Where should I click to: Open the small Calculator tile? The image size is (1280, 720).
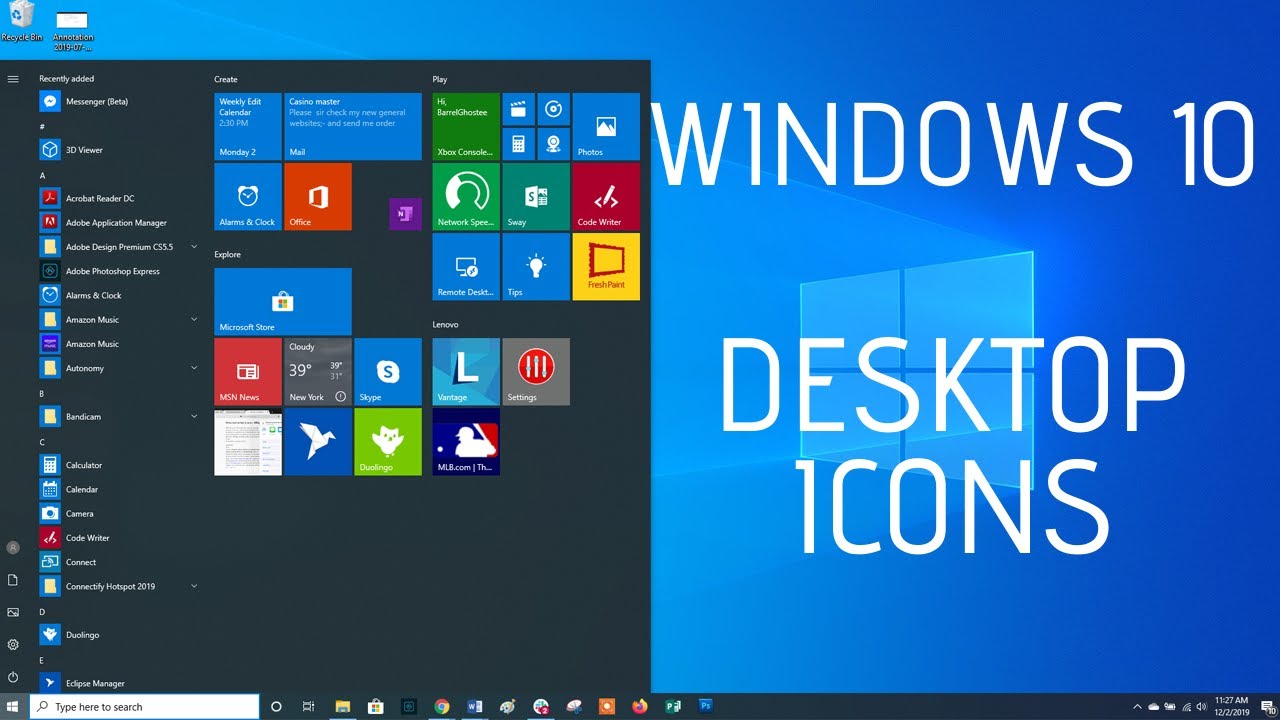pyautogui.click(x=518, y=144)
